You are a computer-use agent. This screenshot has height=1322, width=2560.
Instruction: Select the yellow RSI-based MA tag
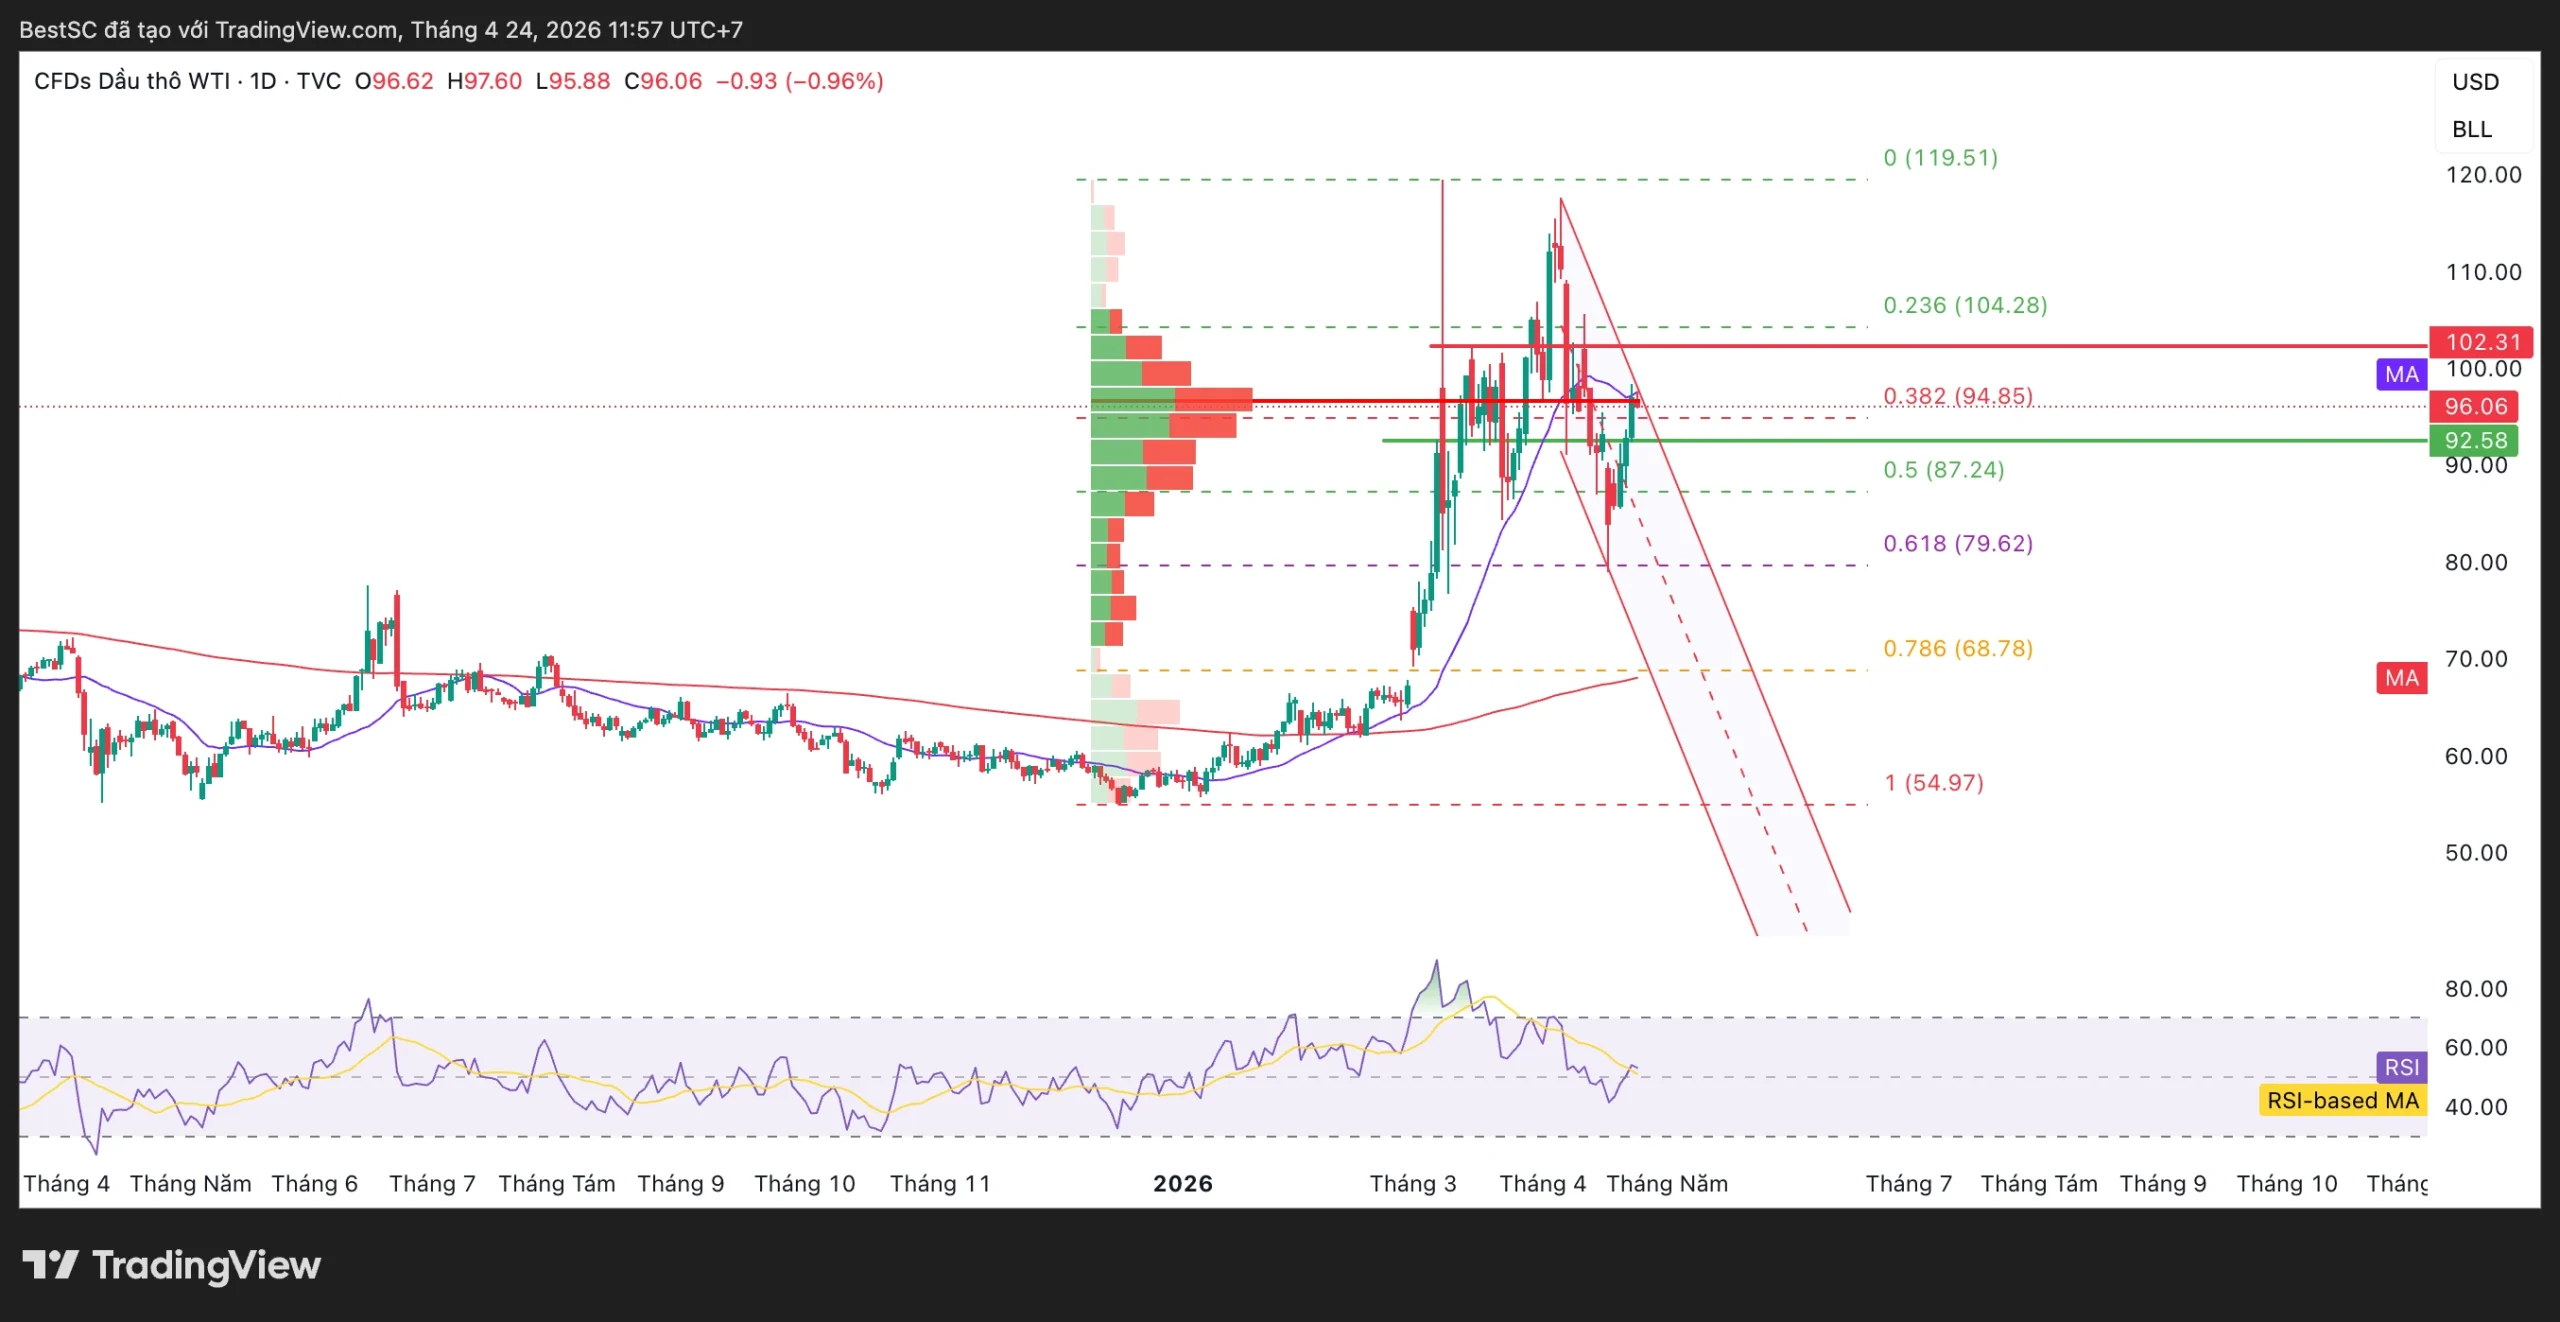(x=2342, y=1101)
